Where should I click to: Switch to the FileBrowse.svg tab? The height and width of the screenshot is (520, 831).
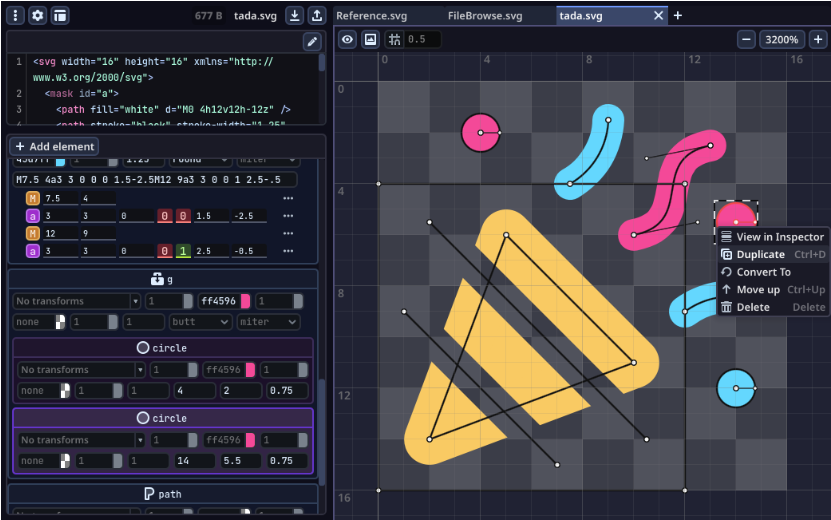pyautogui.click(x=485, y=15)
